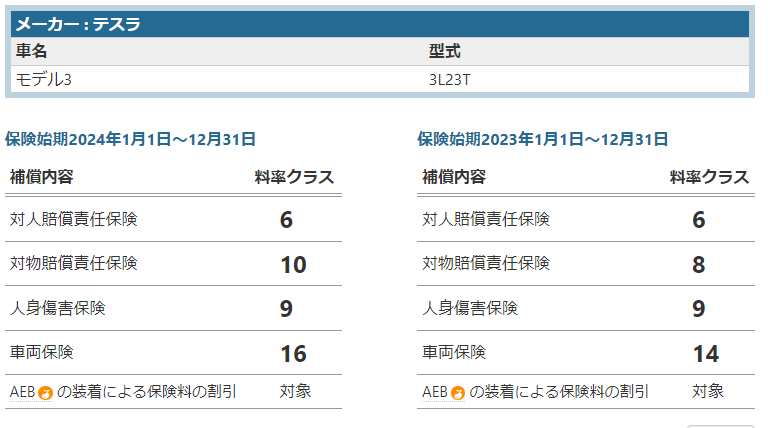Click the AEB info icon in 2023 table
The height and width of the screenshot is (428, 770).
coord(458,393)
